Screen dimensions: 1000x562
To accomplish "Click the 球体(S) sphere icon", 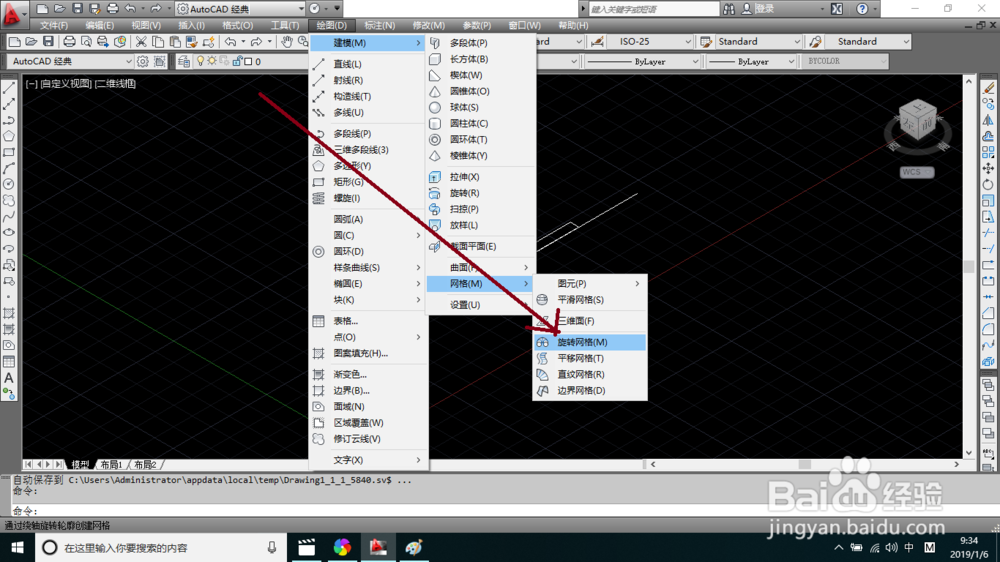I will click(x=435, y=107).
